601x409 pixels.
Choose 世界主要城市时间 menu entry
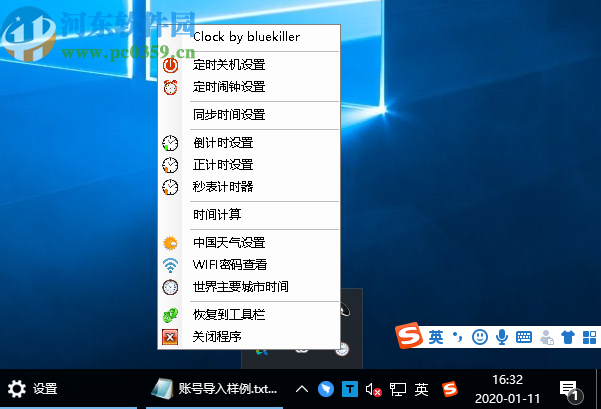249,287
